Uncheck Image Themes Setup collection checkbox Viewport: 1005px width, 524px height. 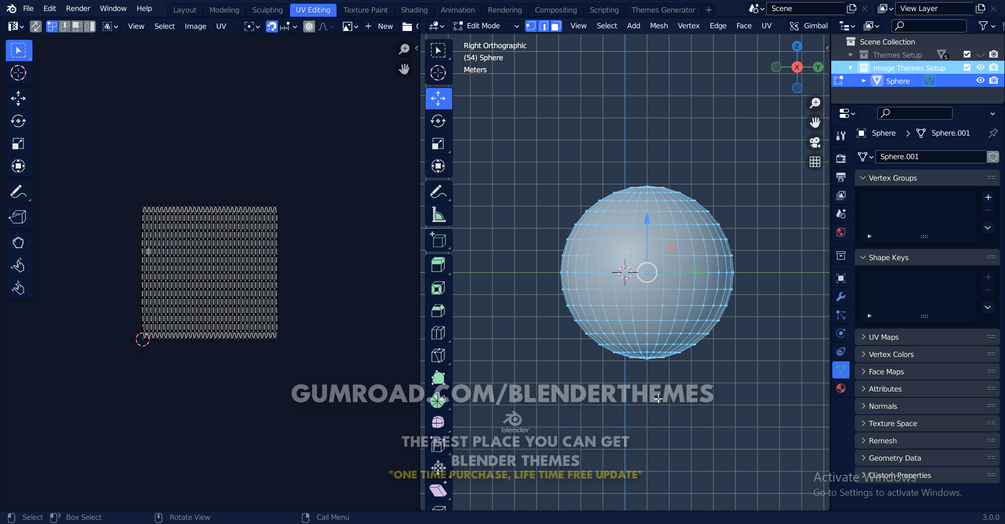tap(967, 67)
